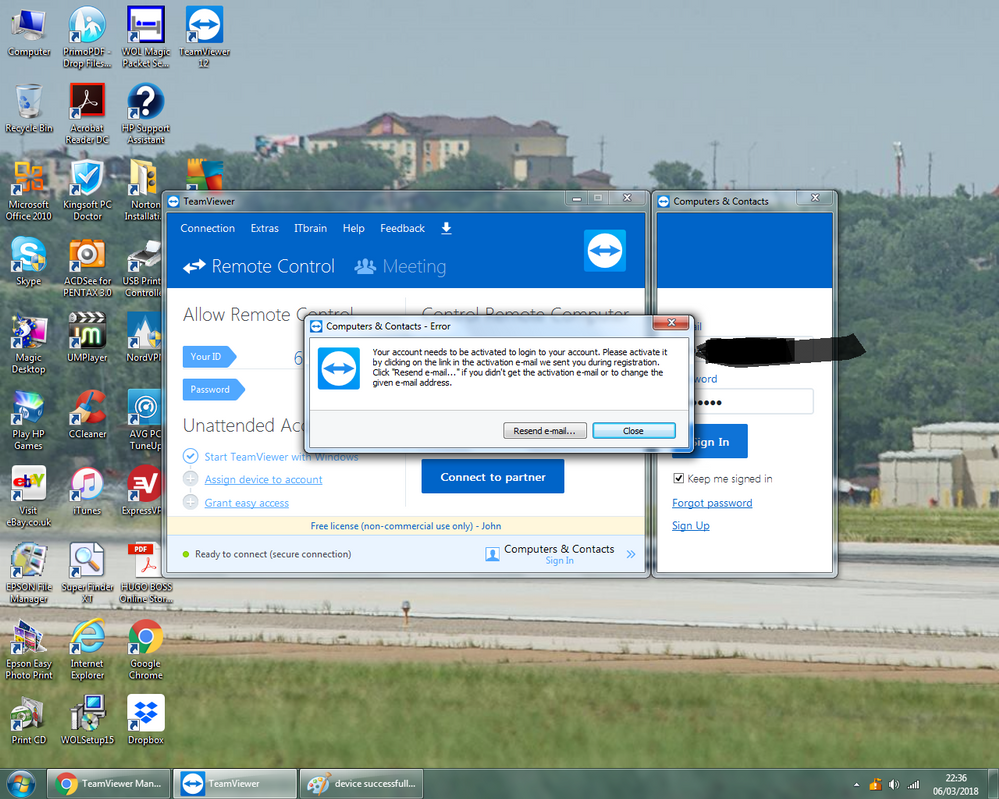
Task: Open Visit eBay.co.uk shortcut
Action: [29, 497]
